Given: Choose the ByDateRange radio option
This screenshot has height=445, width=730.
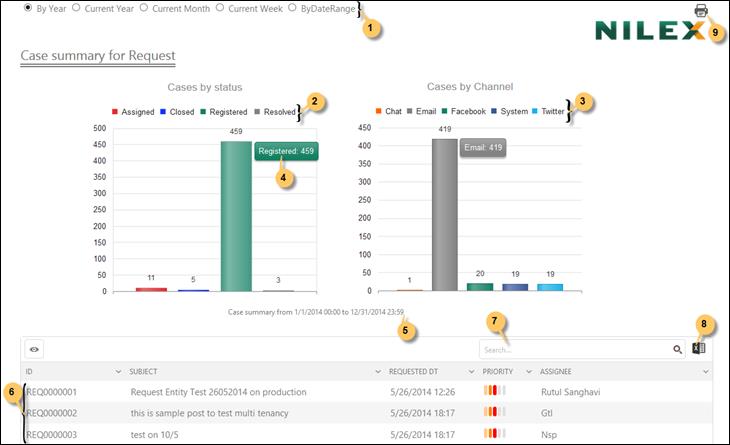Looking at the screenshot, I should [293, 8].
